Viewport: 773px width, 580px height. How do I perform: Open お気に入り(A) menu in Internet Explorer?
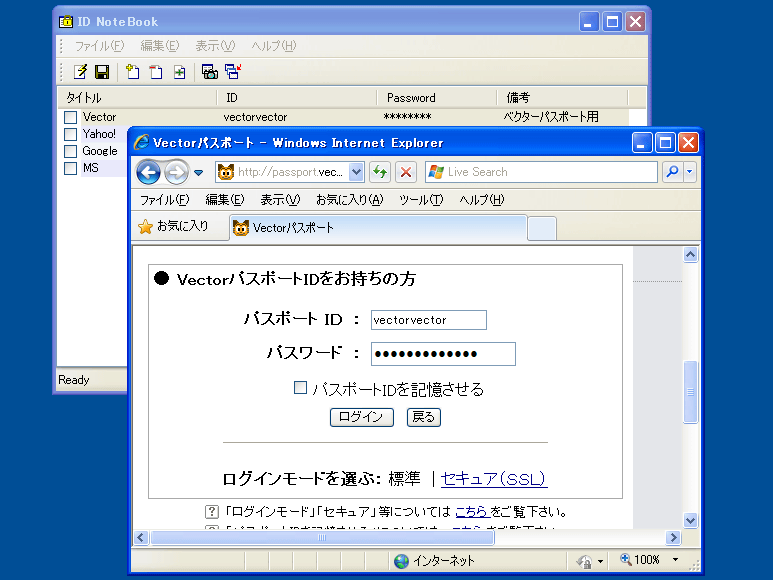pos(350,200)
